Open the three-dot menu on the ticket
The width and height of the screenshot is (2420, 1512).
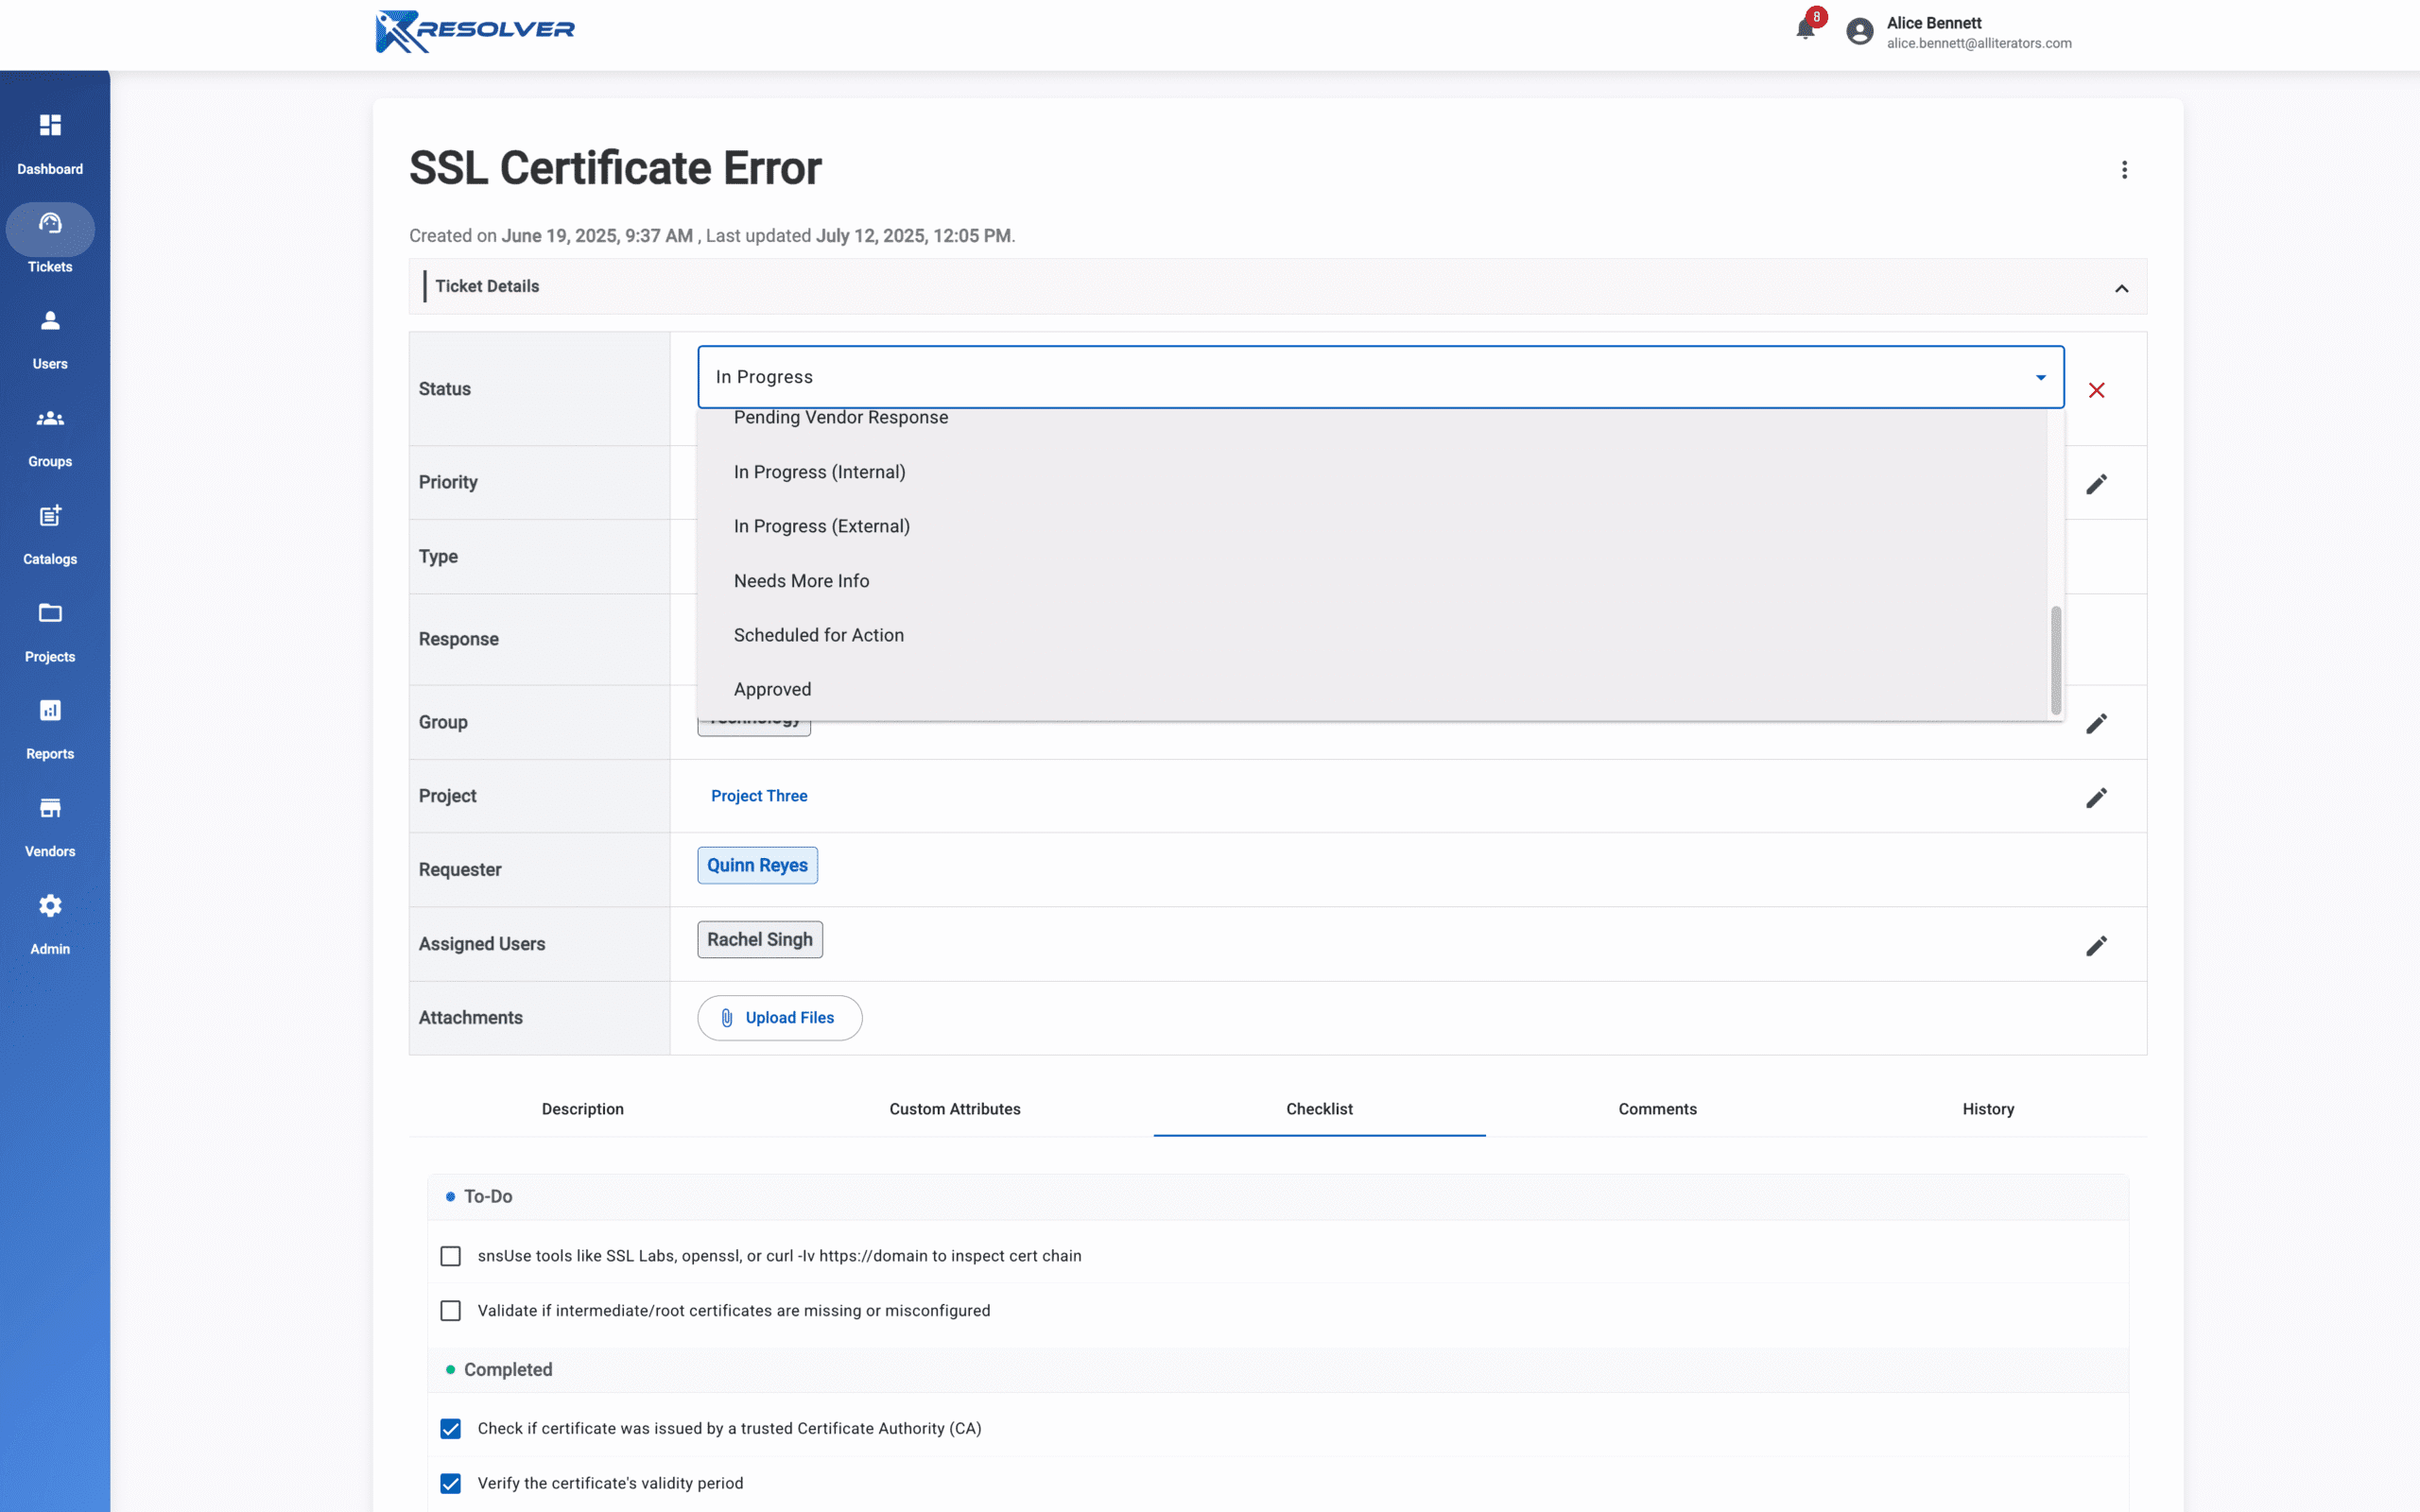click(x=2125, y=170)
